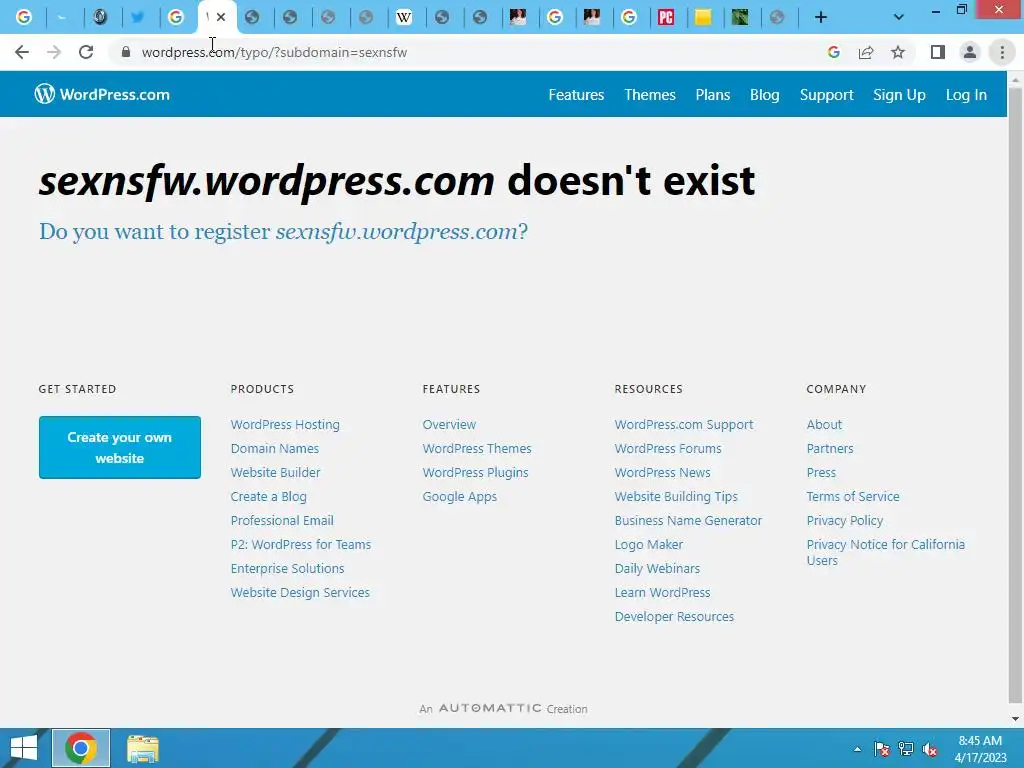
Task: Open WordPress Forums link
Action: 668,449
